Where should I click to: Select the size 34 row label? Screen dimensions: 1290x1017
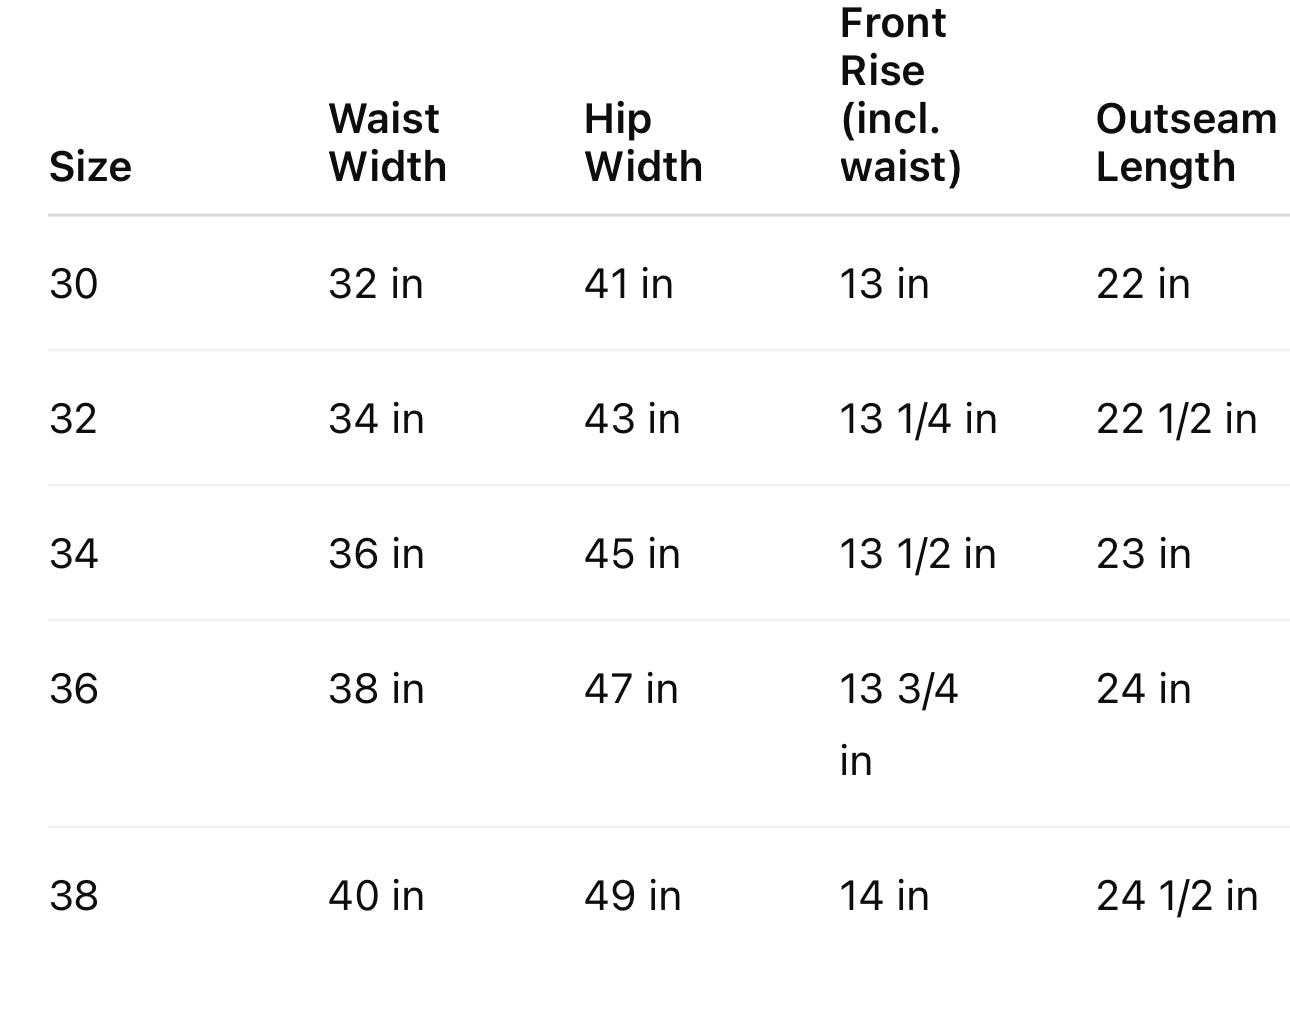74,554
